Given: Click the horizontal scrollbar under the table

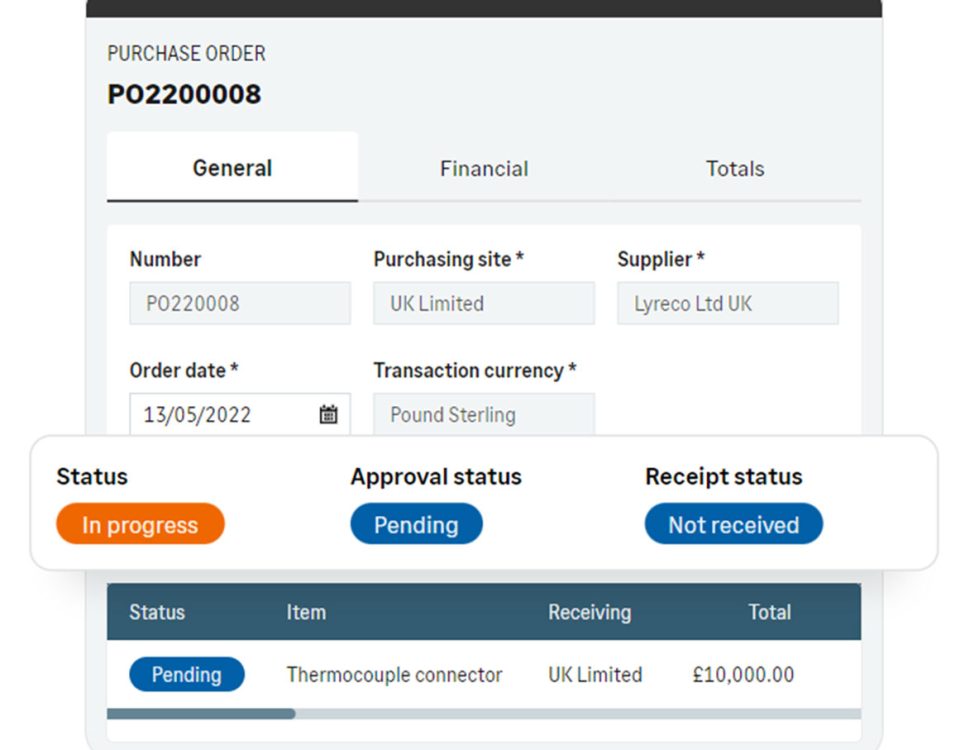Looking at the screenshot, I should click(x=484, y=714).
